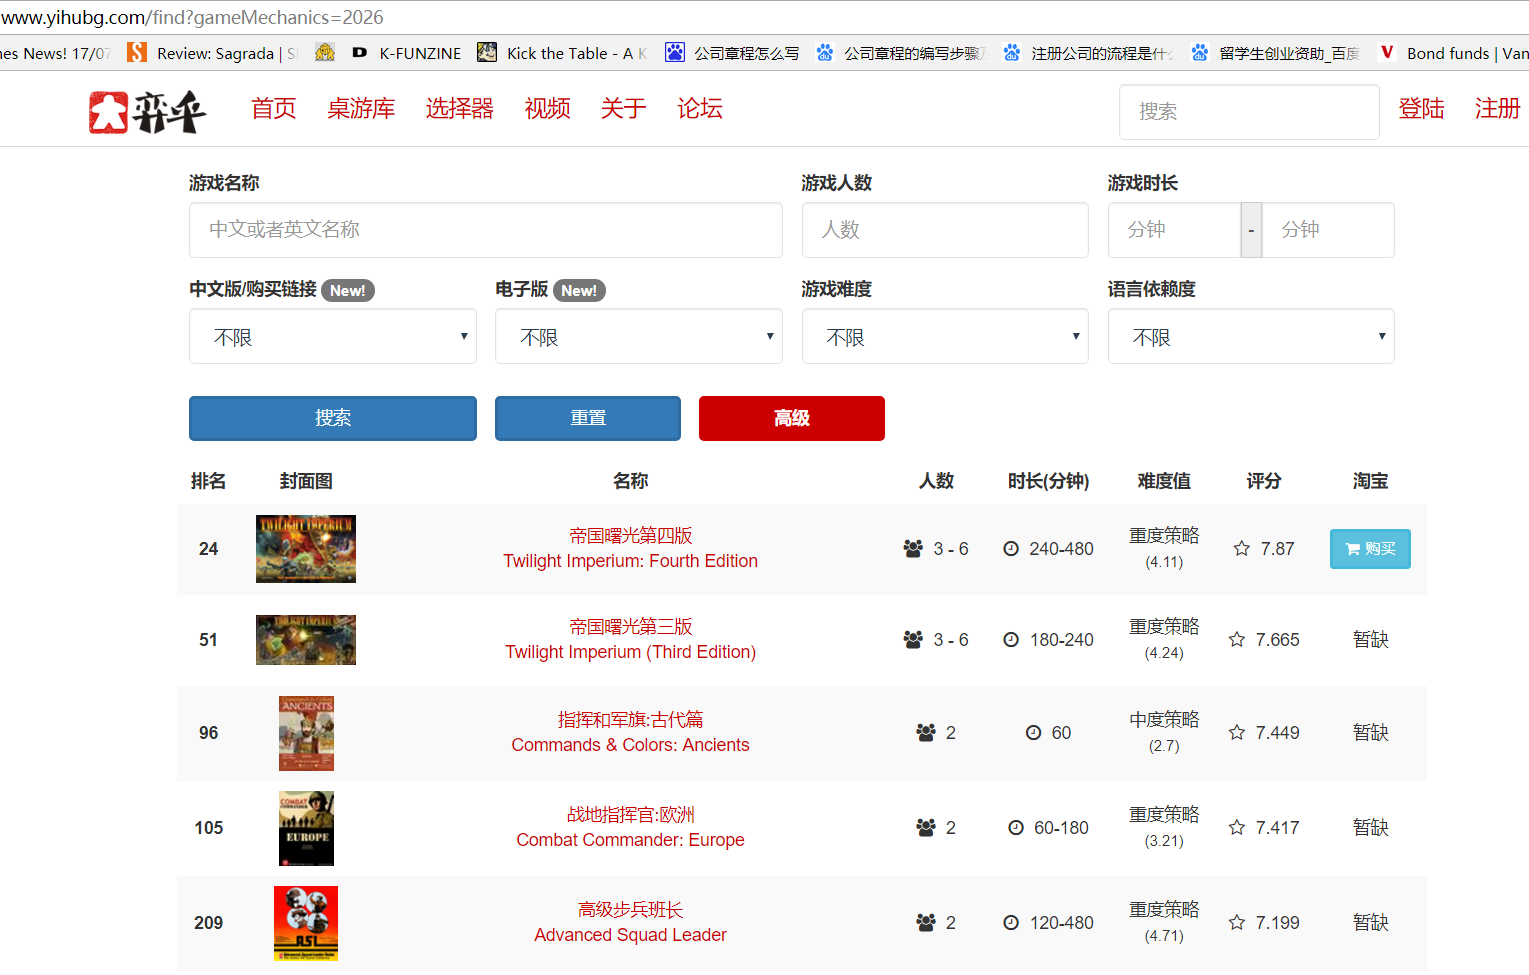The height and width of the screenshot is (975, 1529).
Task: Open the K-FUNZINE bookmark icon
Action: [360, 52]
